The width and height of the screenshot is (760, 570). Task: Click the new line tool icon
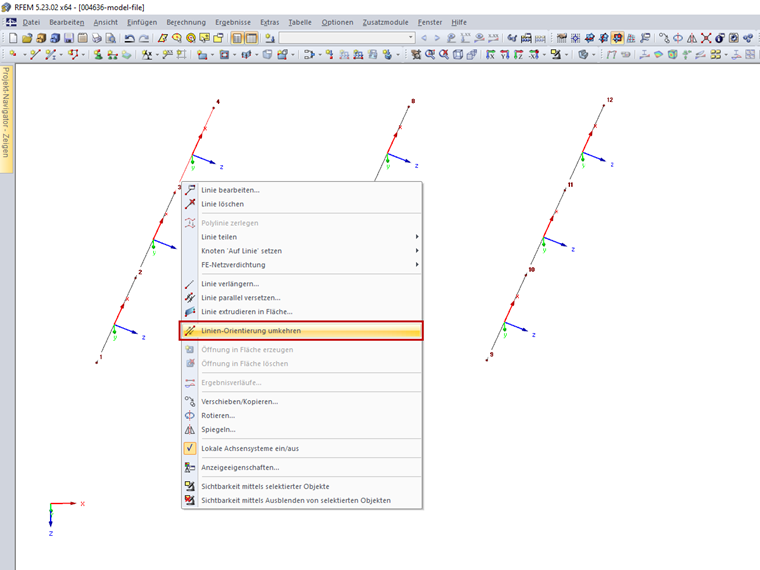click(x=35, y=55)
